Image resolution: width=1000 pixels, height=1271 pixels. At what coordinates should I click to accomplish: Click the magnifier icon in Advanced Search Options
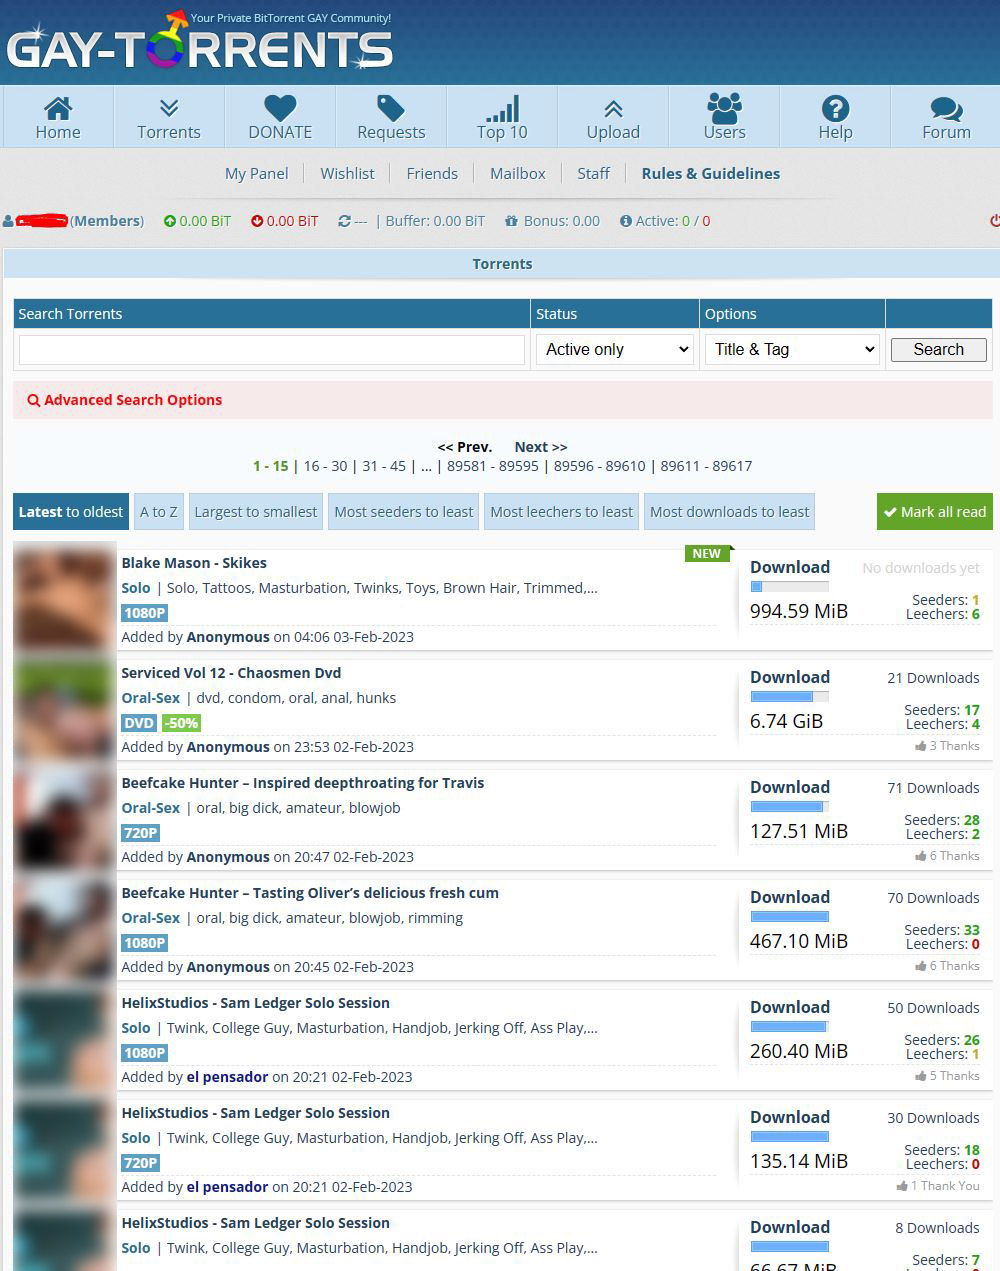click(34, 400)
